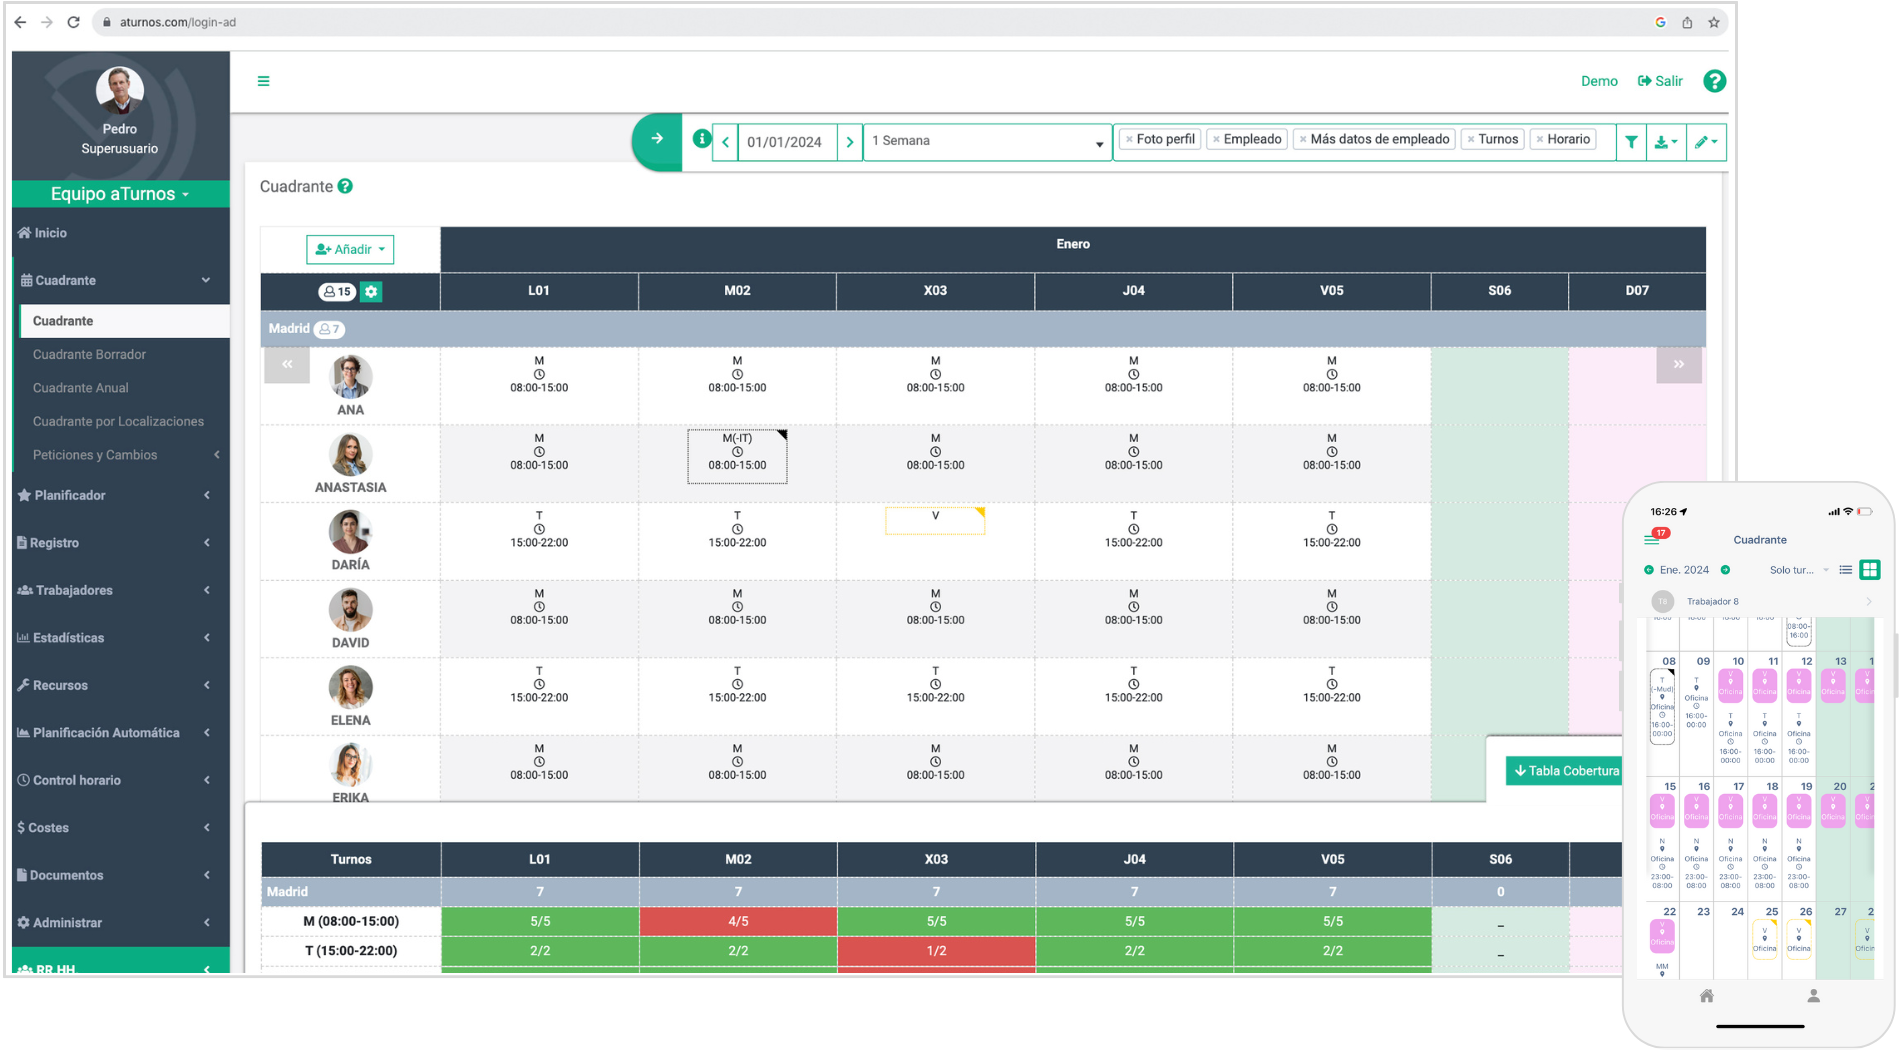
Task: Click the Salir logout link
Action: [1660, 81]
